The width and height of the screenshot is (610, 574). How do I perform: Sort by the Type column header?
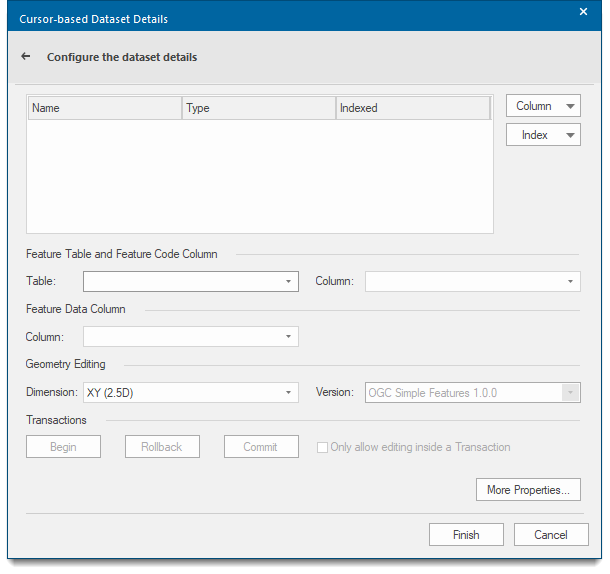click(x=258, y=108)
